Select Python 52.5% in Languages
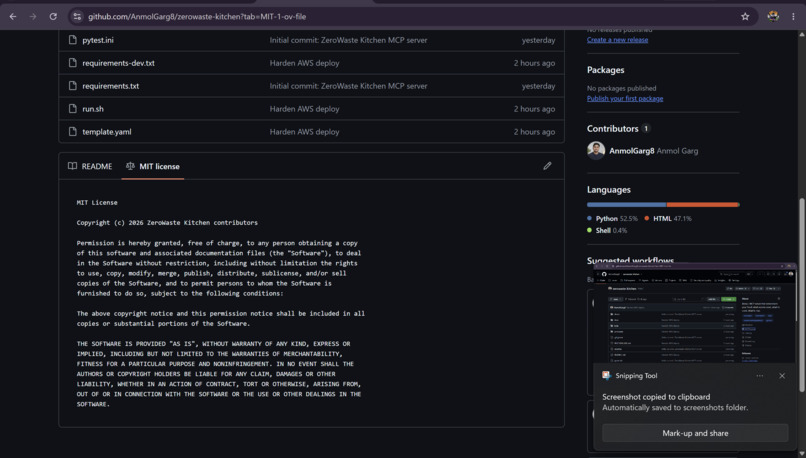The height and width of the screenshot is (458, 806). (x=612, y=218)
